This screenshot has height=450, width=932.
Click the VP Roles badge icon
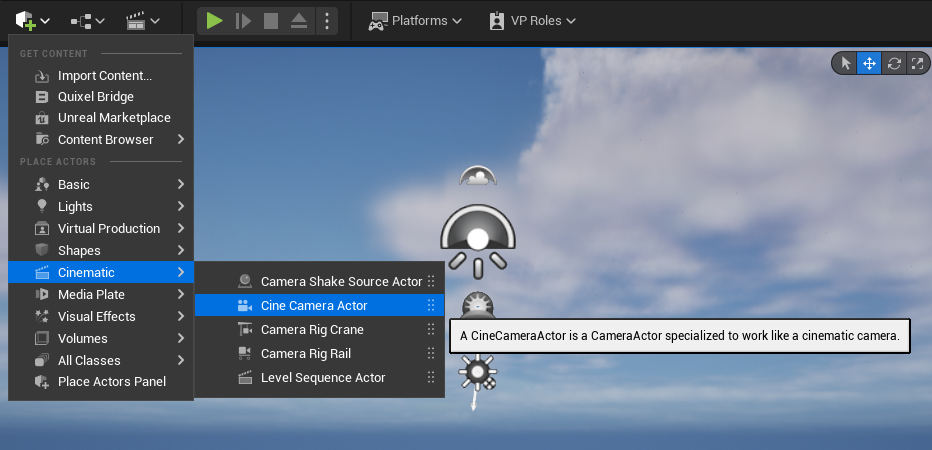pyautogui.click(x=496, y=21)
